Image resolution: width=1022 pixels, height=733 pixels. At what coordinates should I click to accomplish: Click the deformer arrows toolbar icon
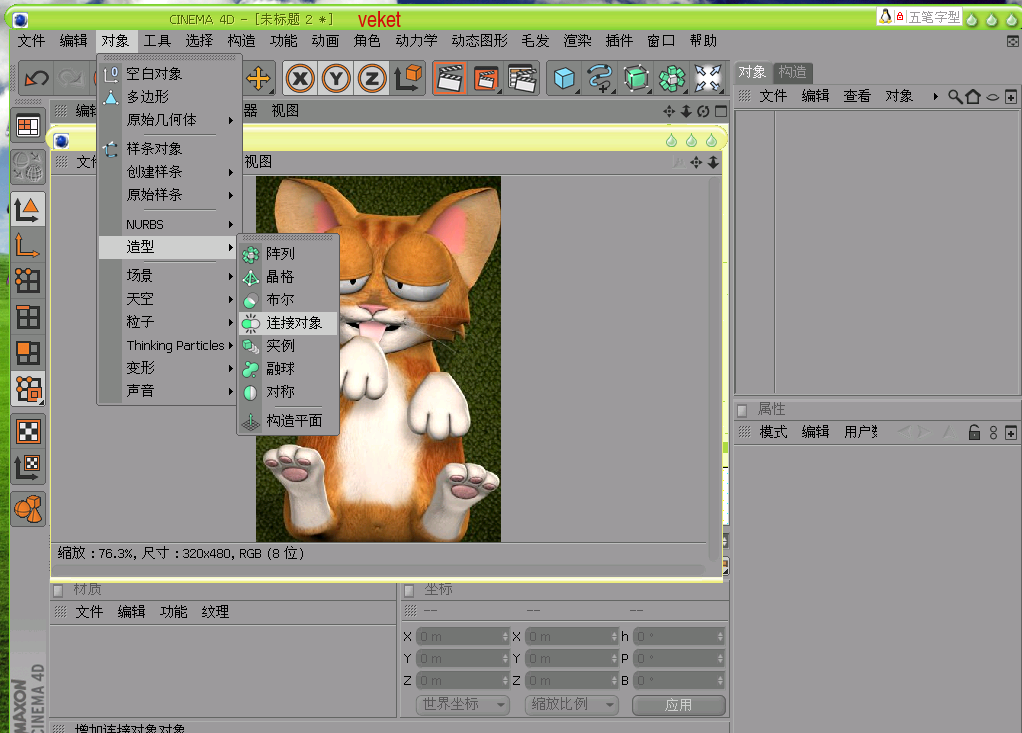pos(708,79)
